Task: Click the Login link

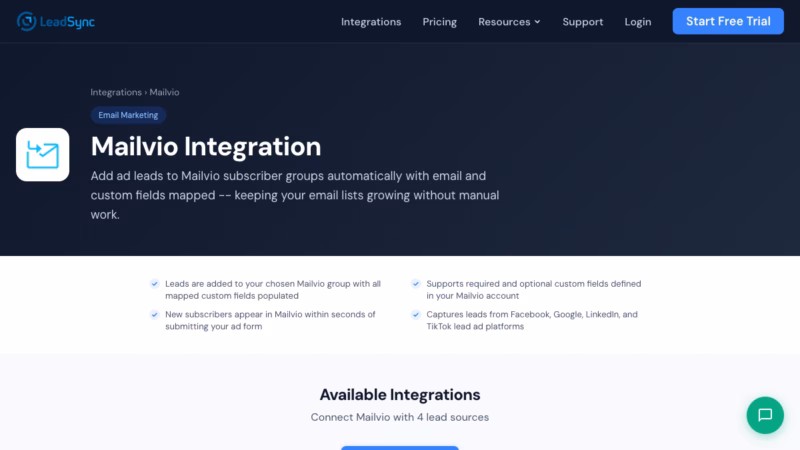Action: [x=638, y=22]
